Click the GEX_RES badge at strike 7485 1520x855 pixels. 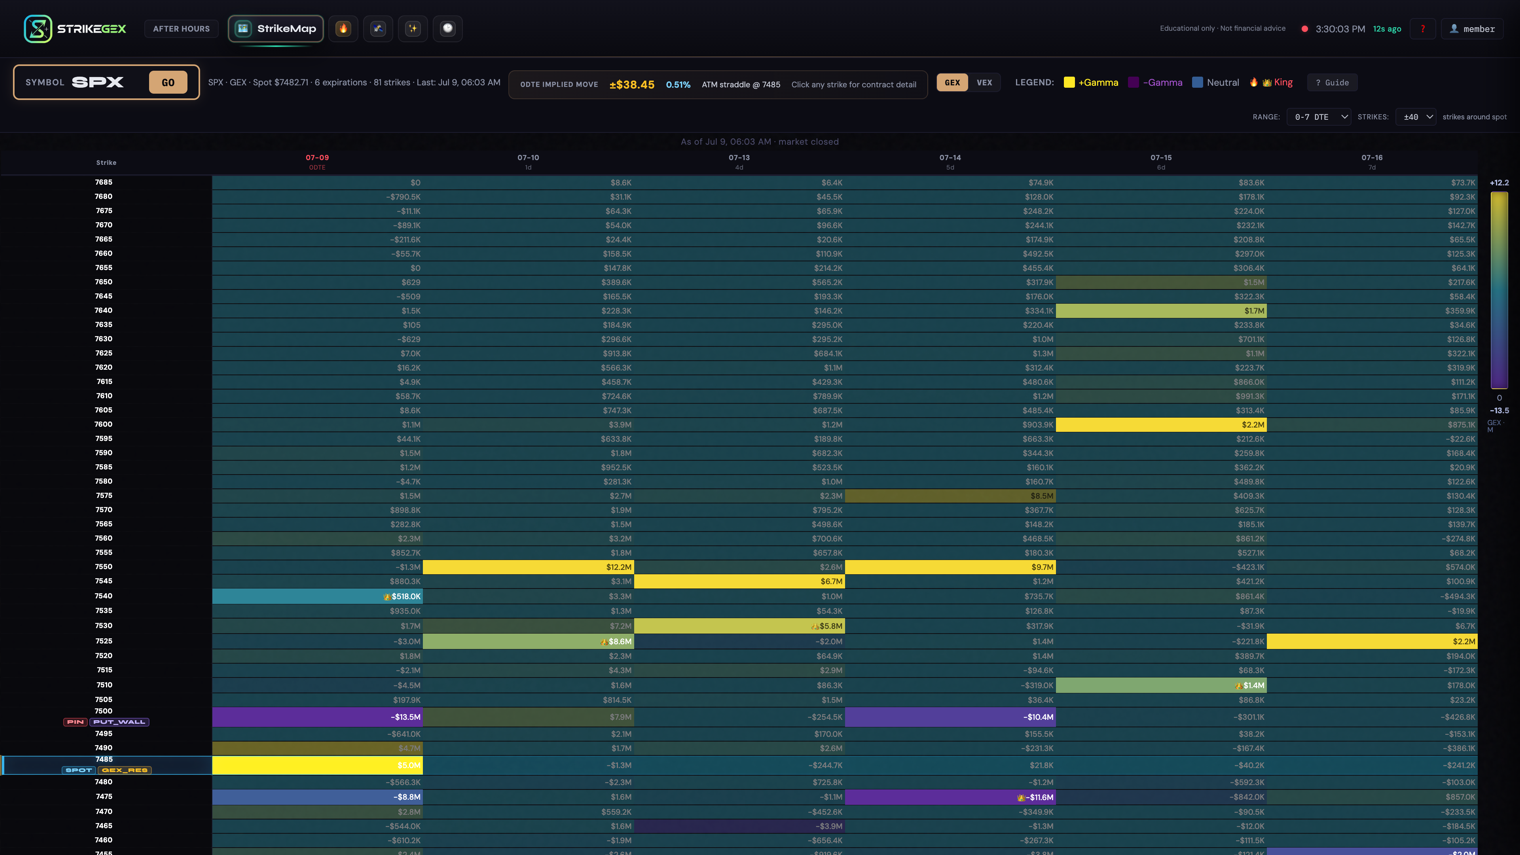[125, 770]
